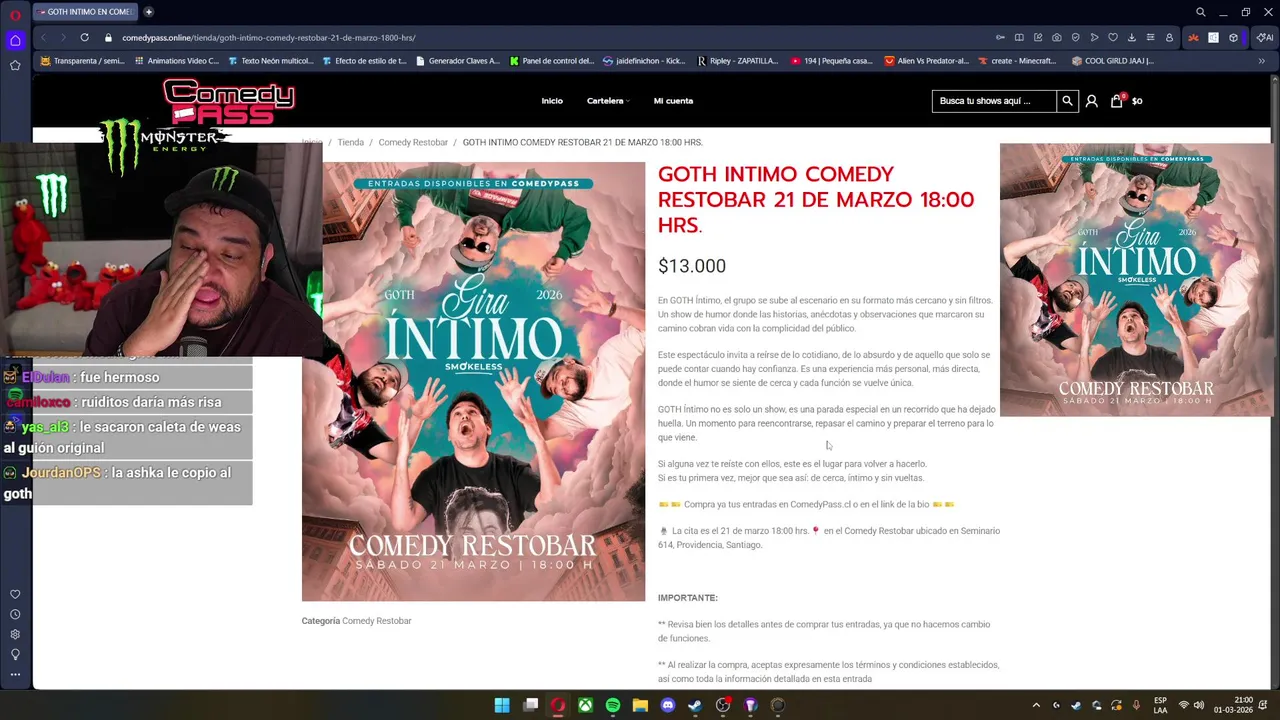Open the sidebar heart icon

[15, 595]
